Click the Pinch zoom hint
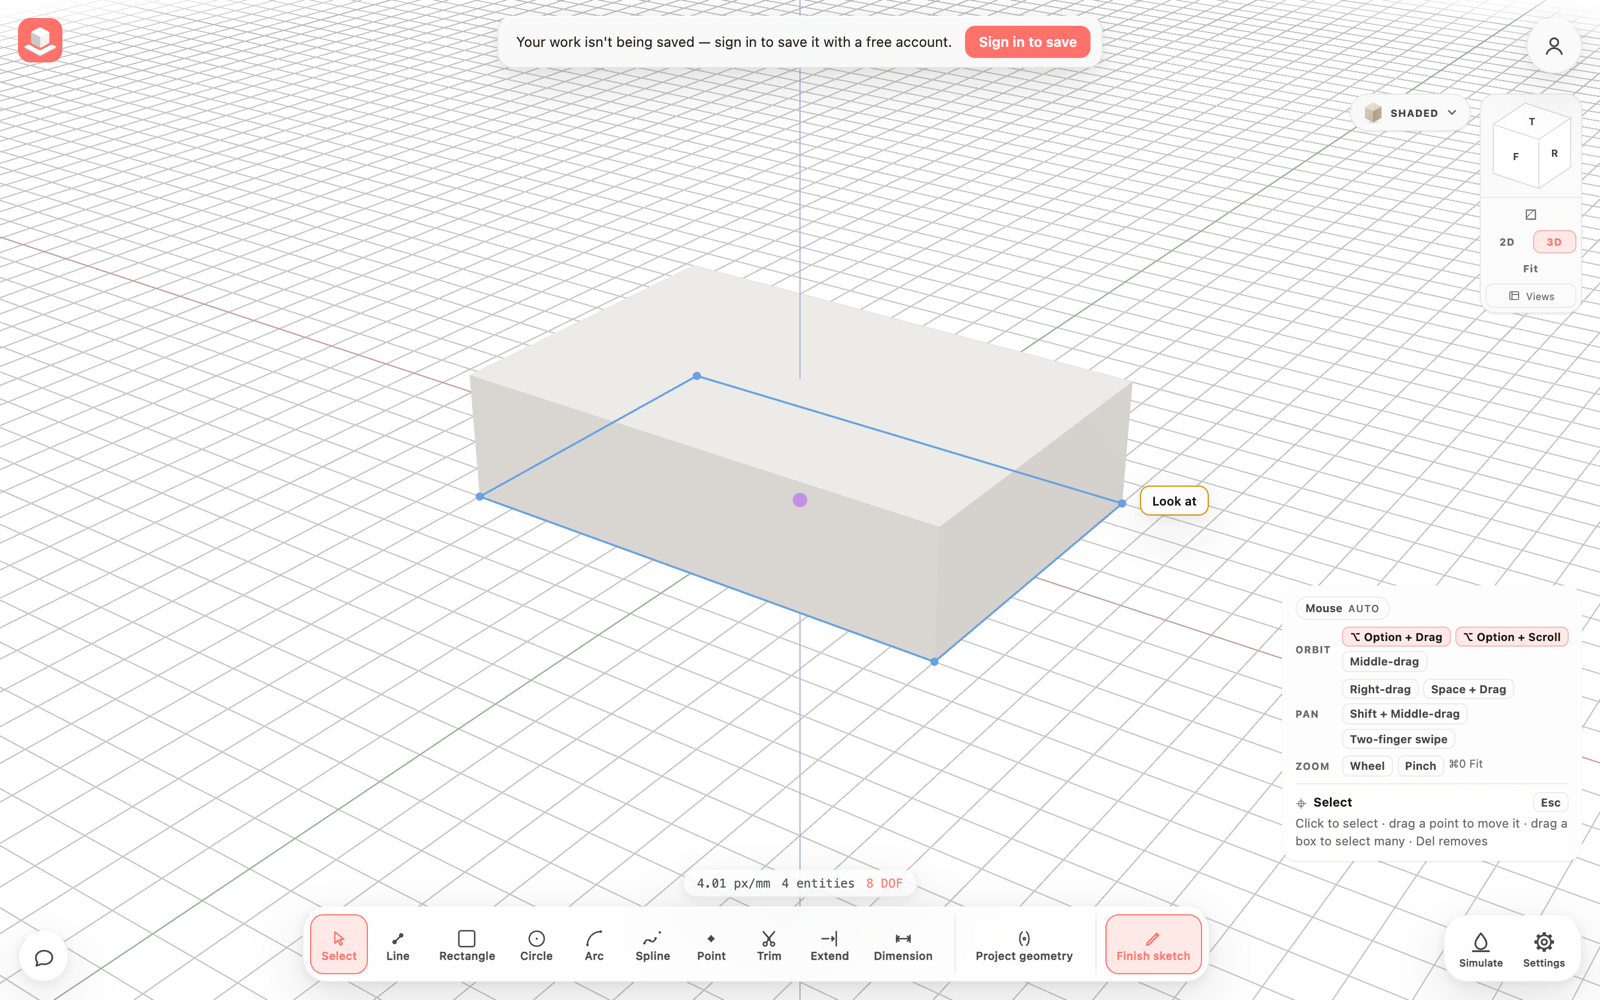1600x1000 pixels. [x=1420, y=766]
